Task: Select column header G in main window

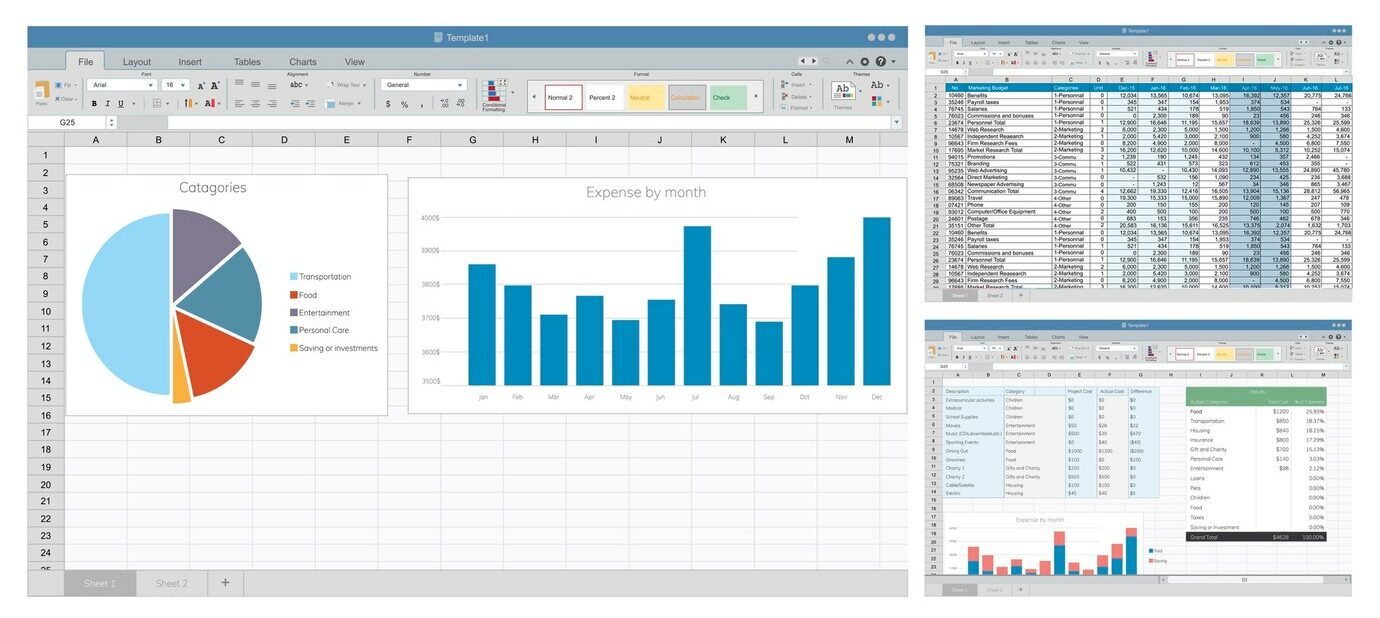Action: click(472, 140)
